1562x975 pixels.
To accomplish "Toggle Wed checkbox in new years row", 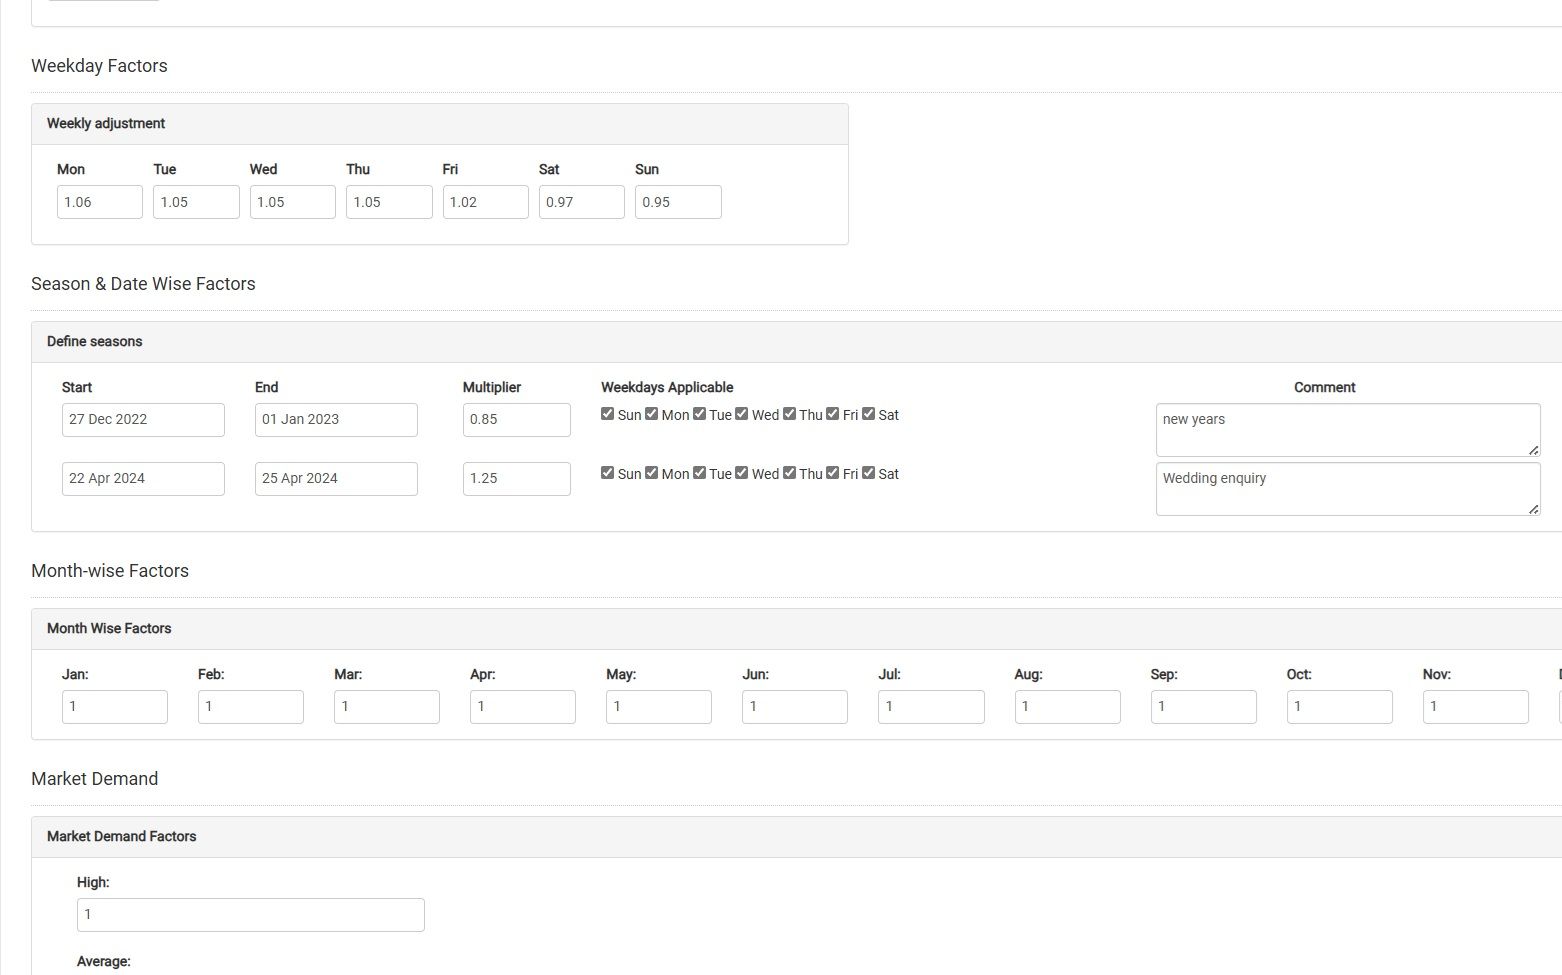I will tap(742, 414).
